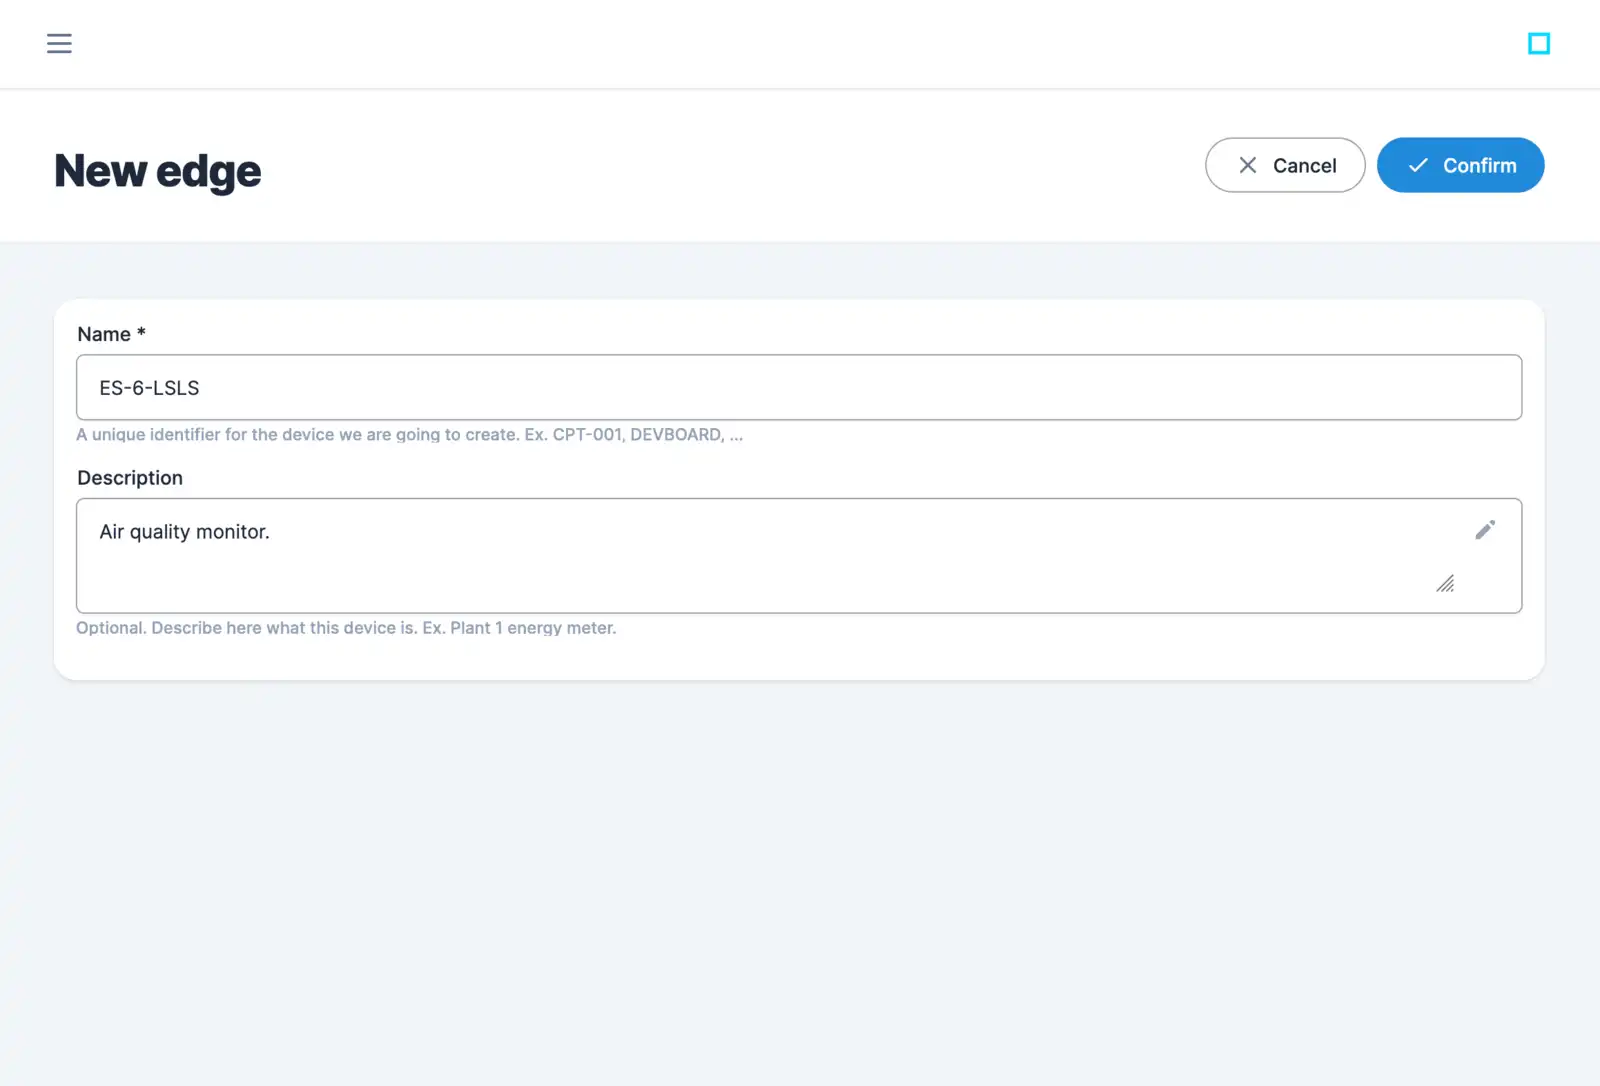This screenshot has height=1086, width=1600.
Task: Click the ES-6-LSLS name value
Action: coord(148,387)
